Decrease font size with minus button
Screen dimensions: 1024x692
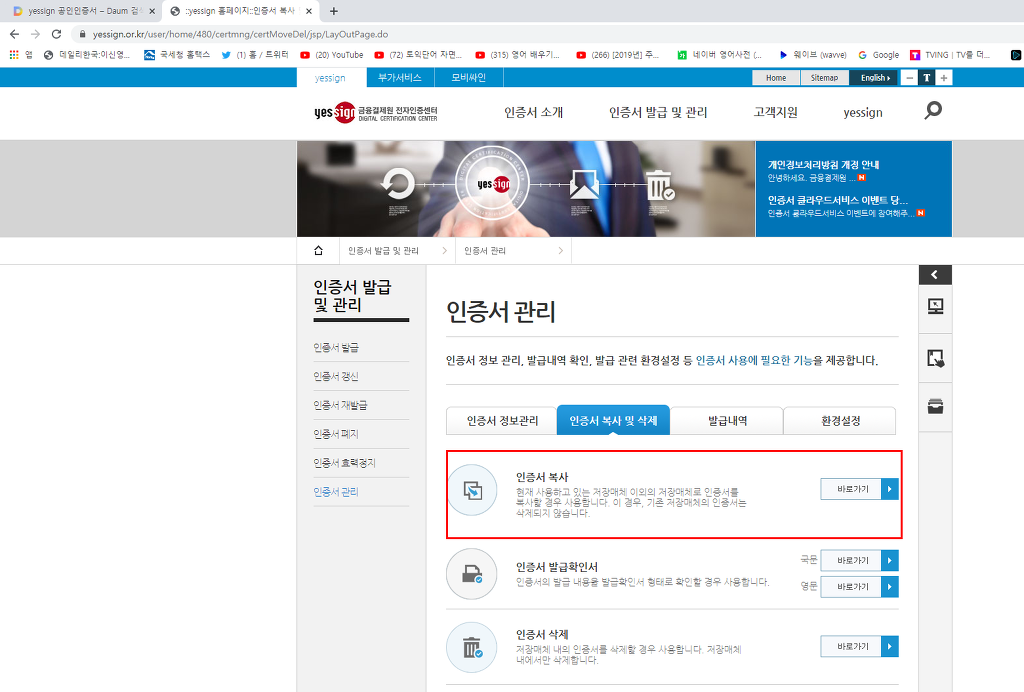pyautogui.click(x=909, y=77)
